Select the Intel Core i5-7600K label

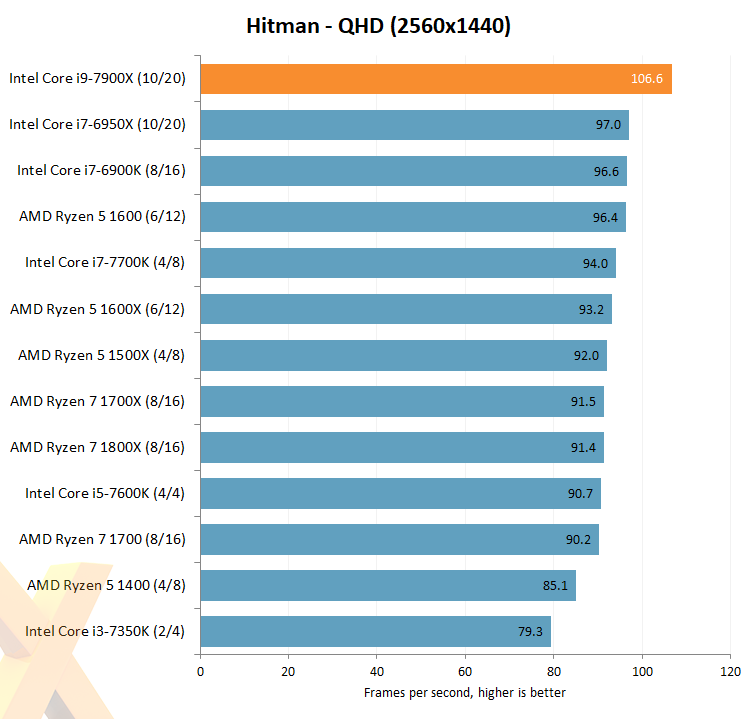point(105,493)
